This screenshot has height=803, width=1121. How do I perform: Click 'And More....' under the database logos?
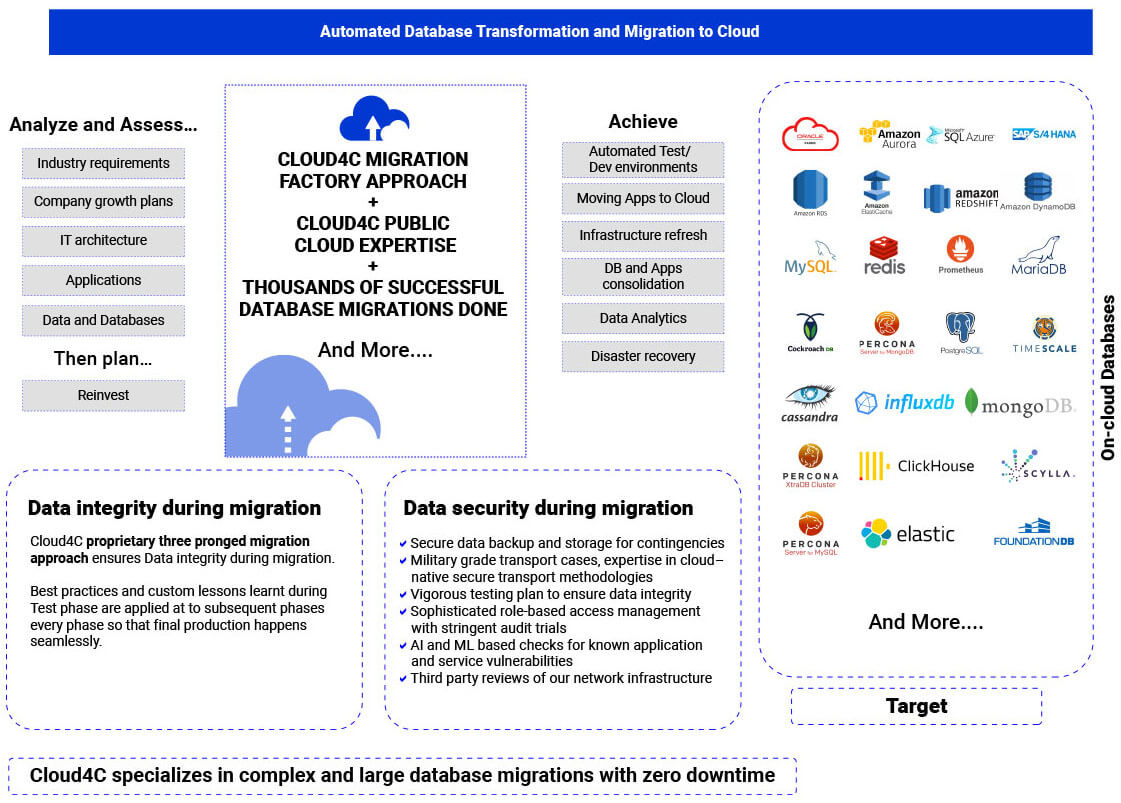[926, 622]
